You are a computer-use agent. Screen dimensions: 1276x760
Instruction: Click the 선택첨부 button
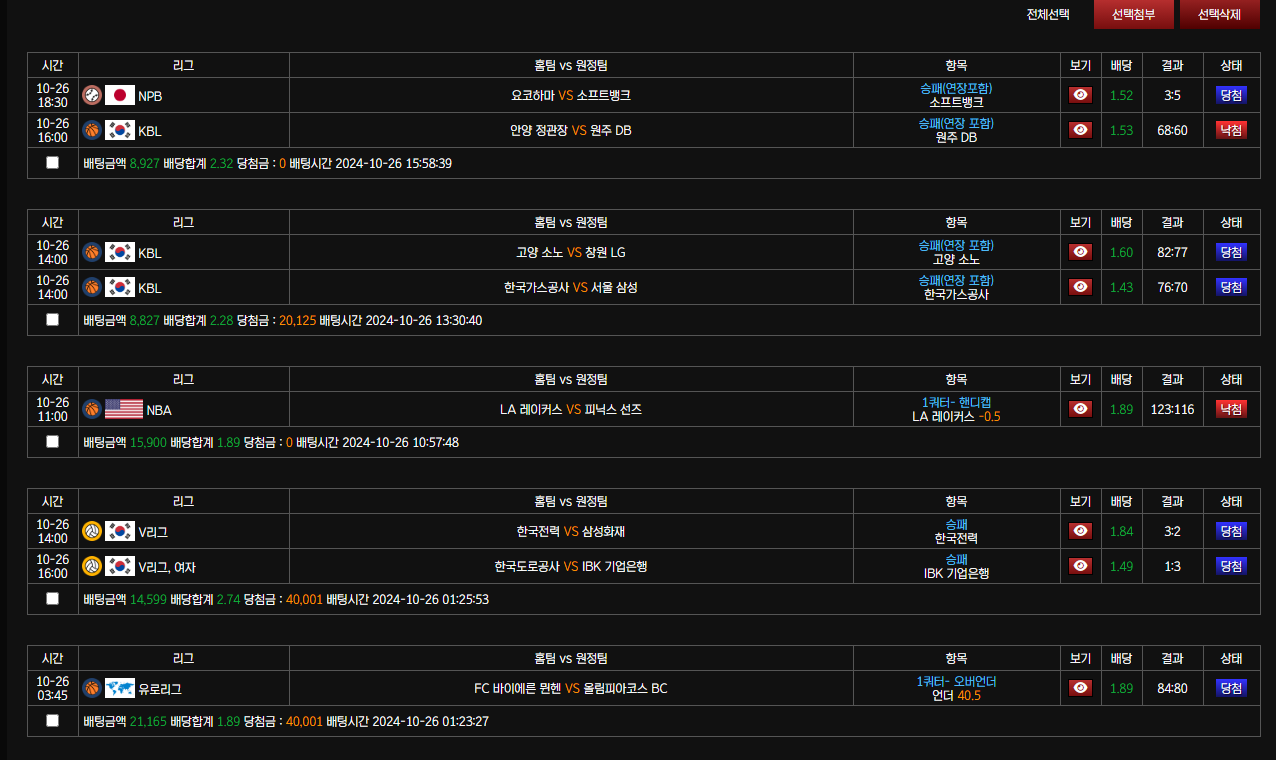click(1134, 15)
